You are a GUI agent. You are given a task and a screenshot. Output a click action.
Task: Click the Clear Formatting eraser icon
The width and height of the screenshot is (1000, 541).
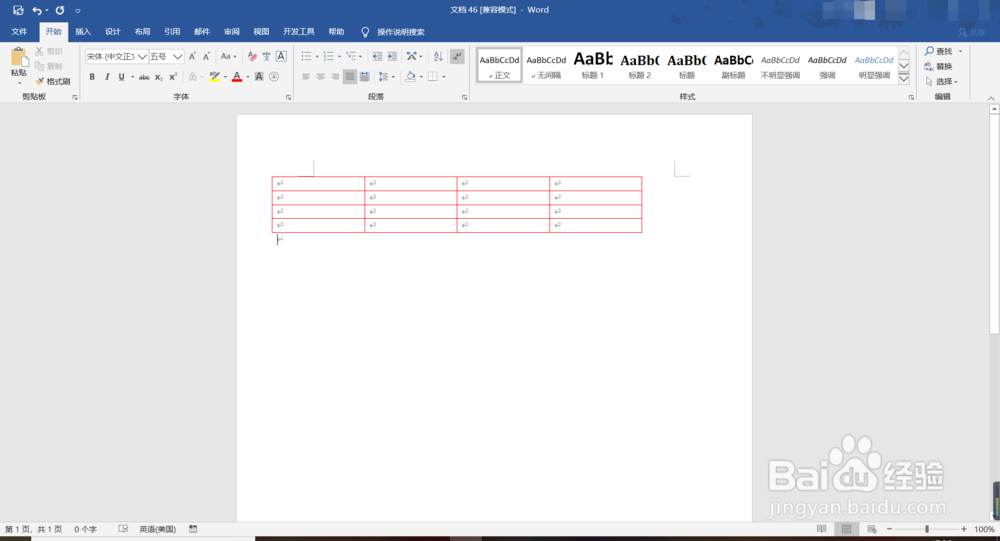point(252,57)
